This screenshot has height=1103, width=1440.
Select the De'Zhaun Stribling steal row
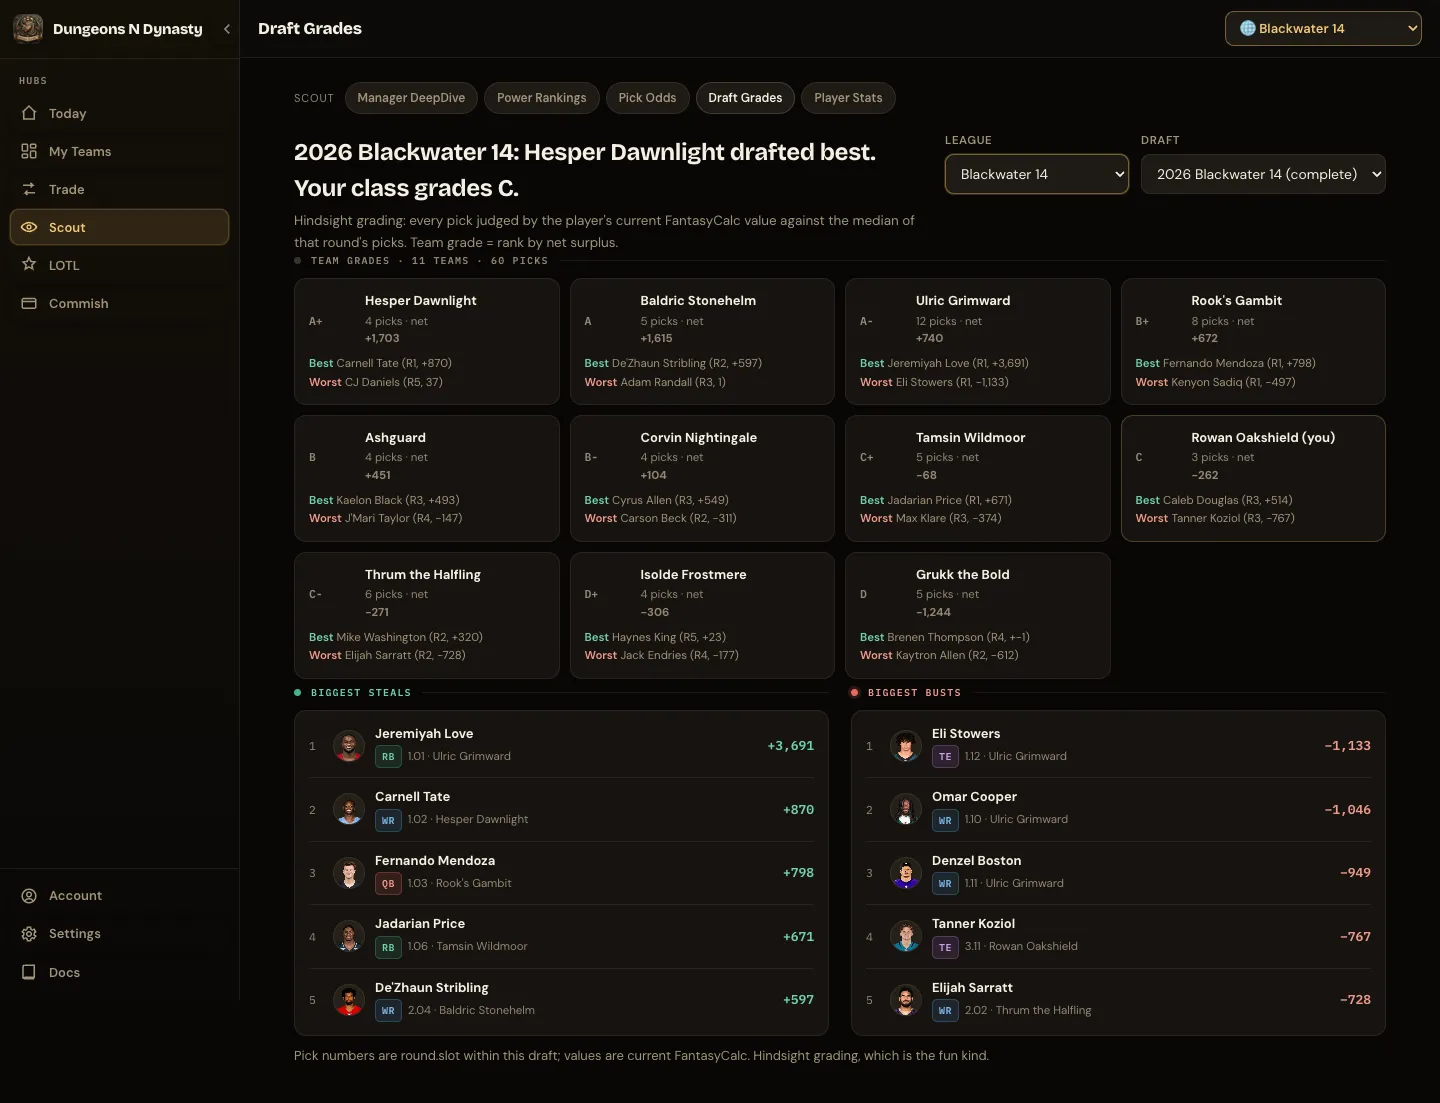tap(561, 1000)
